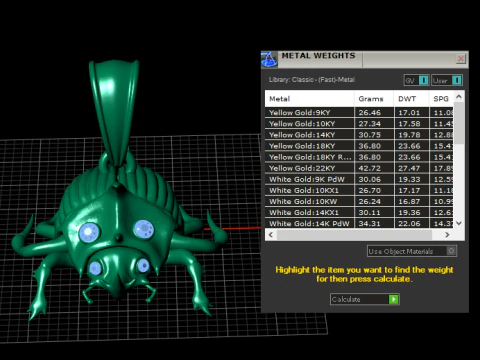
Task: Select the beetle's right large blue gem
Action: click(144, 229)
